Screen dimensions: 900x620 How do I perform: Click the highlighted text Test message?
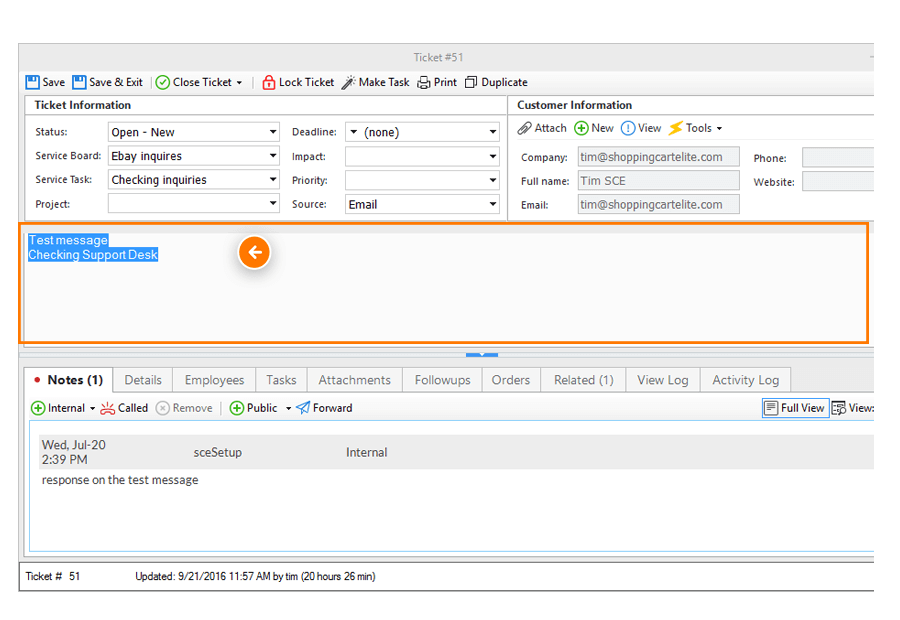68,240
